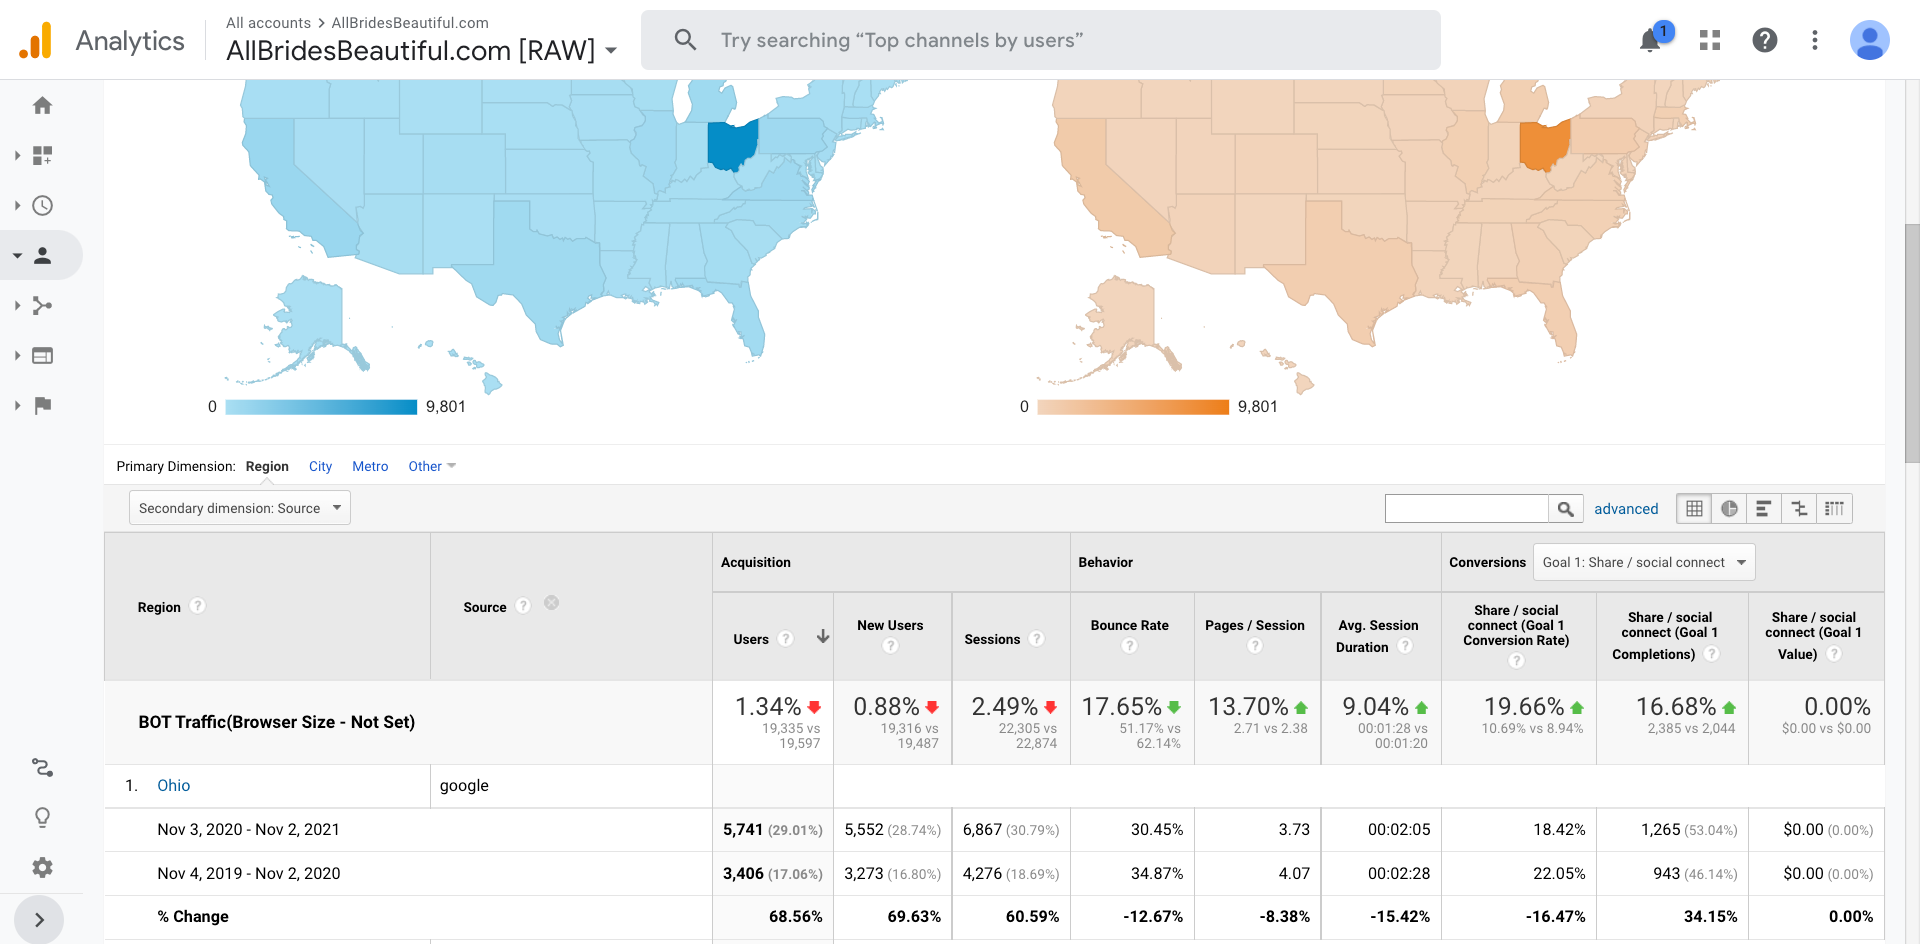Open the Discover lightbulb icon
Screen dimensions: 1920x944
[42, 817]
